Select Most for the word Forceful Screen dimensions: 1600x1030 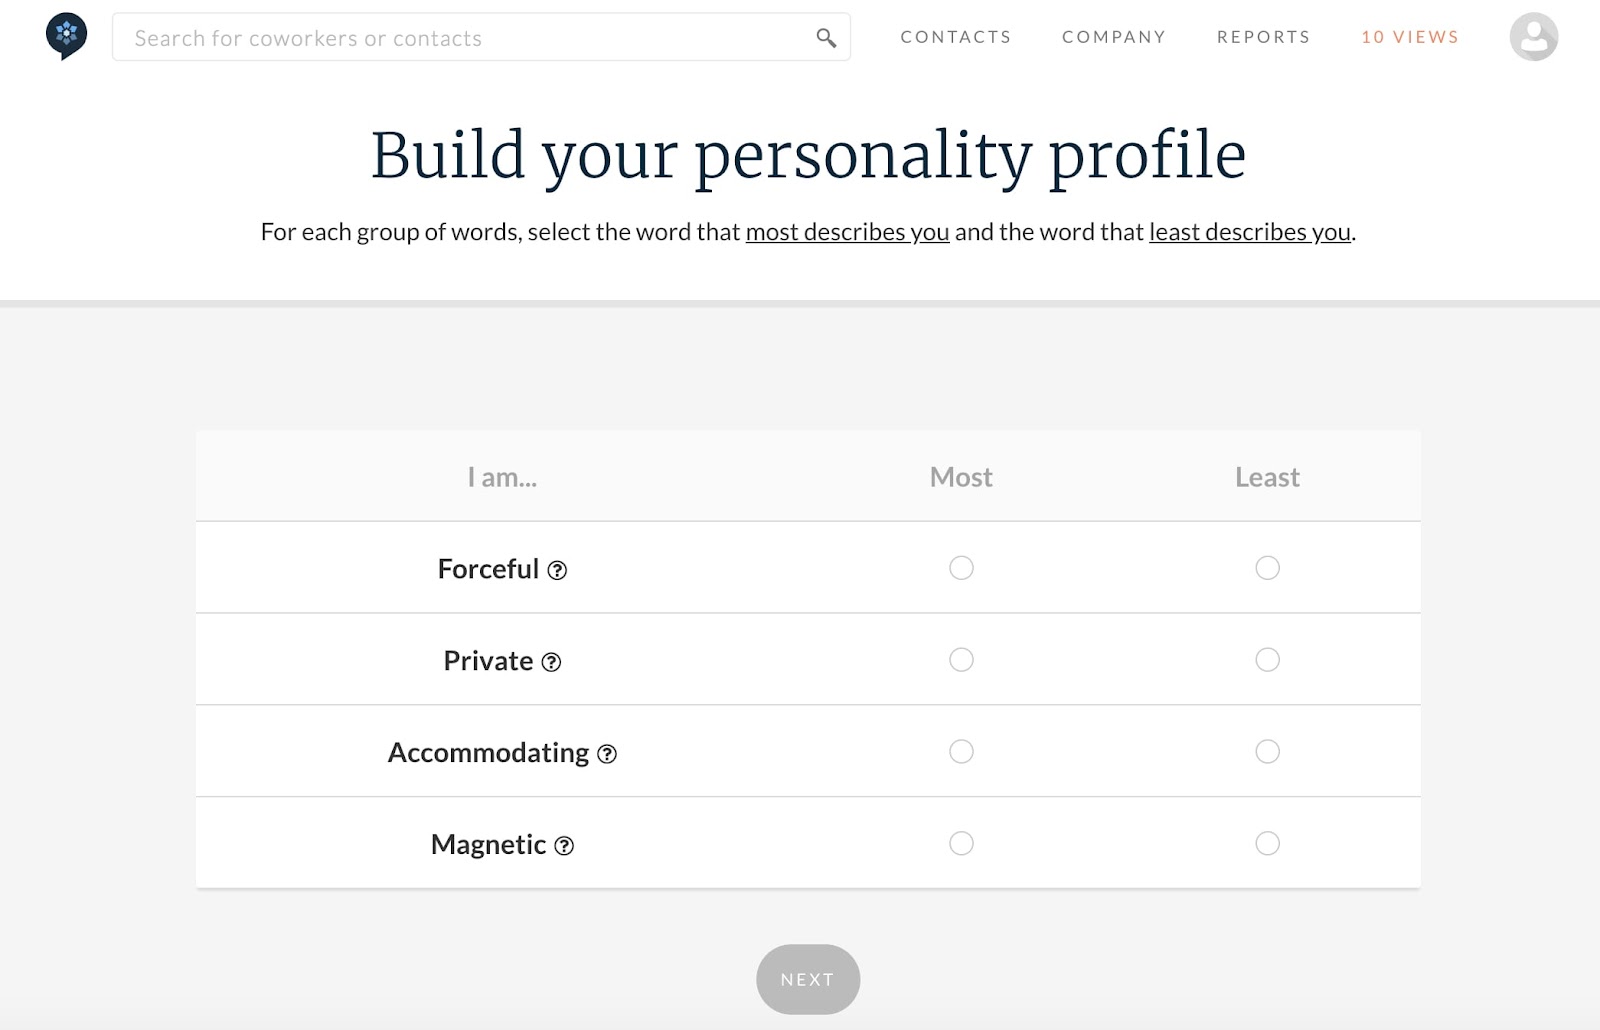(x=961, y=567)
